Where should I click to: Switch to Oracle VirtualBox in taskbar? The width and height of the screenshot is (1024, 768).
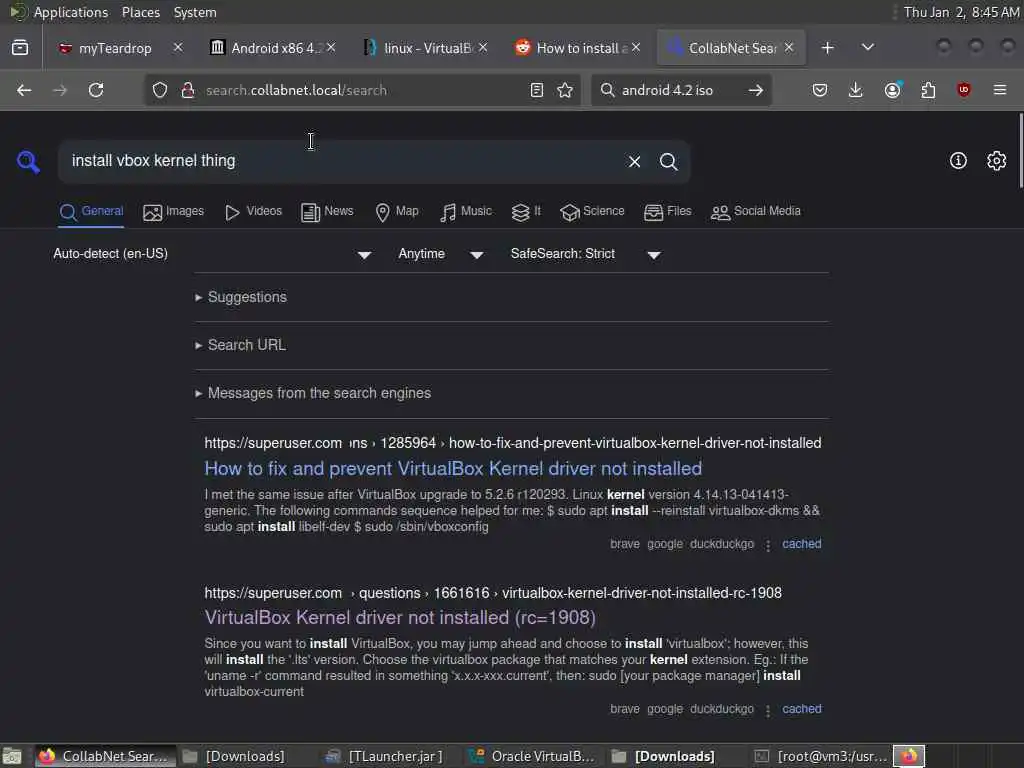tap(532, 756)
